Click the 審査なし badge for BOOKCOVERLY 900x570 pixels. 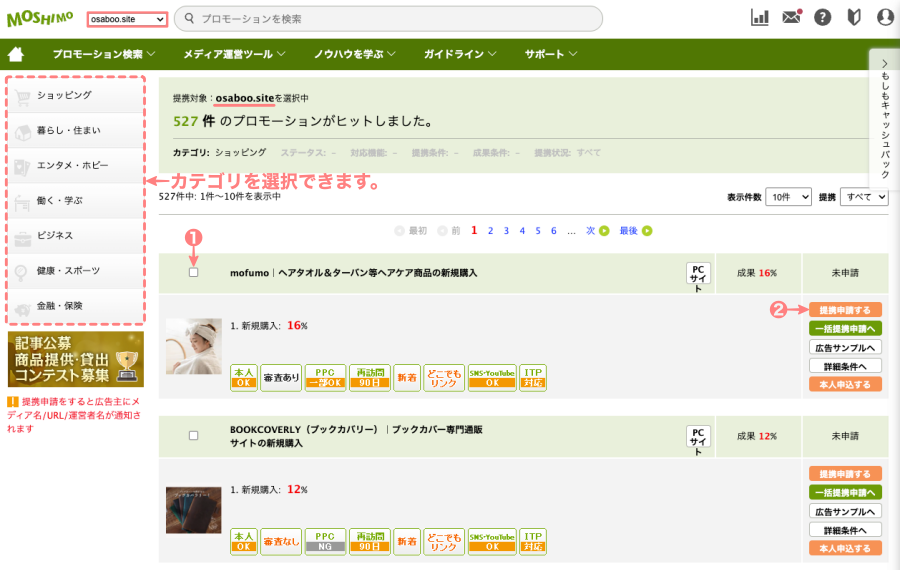[281, 541]
